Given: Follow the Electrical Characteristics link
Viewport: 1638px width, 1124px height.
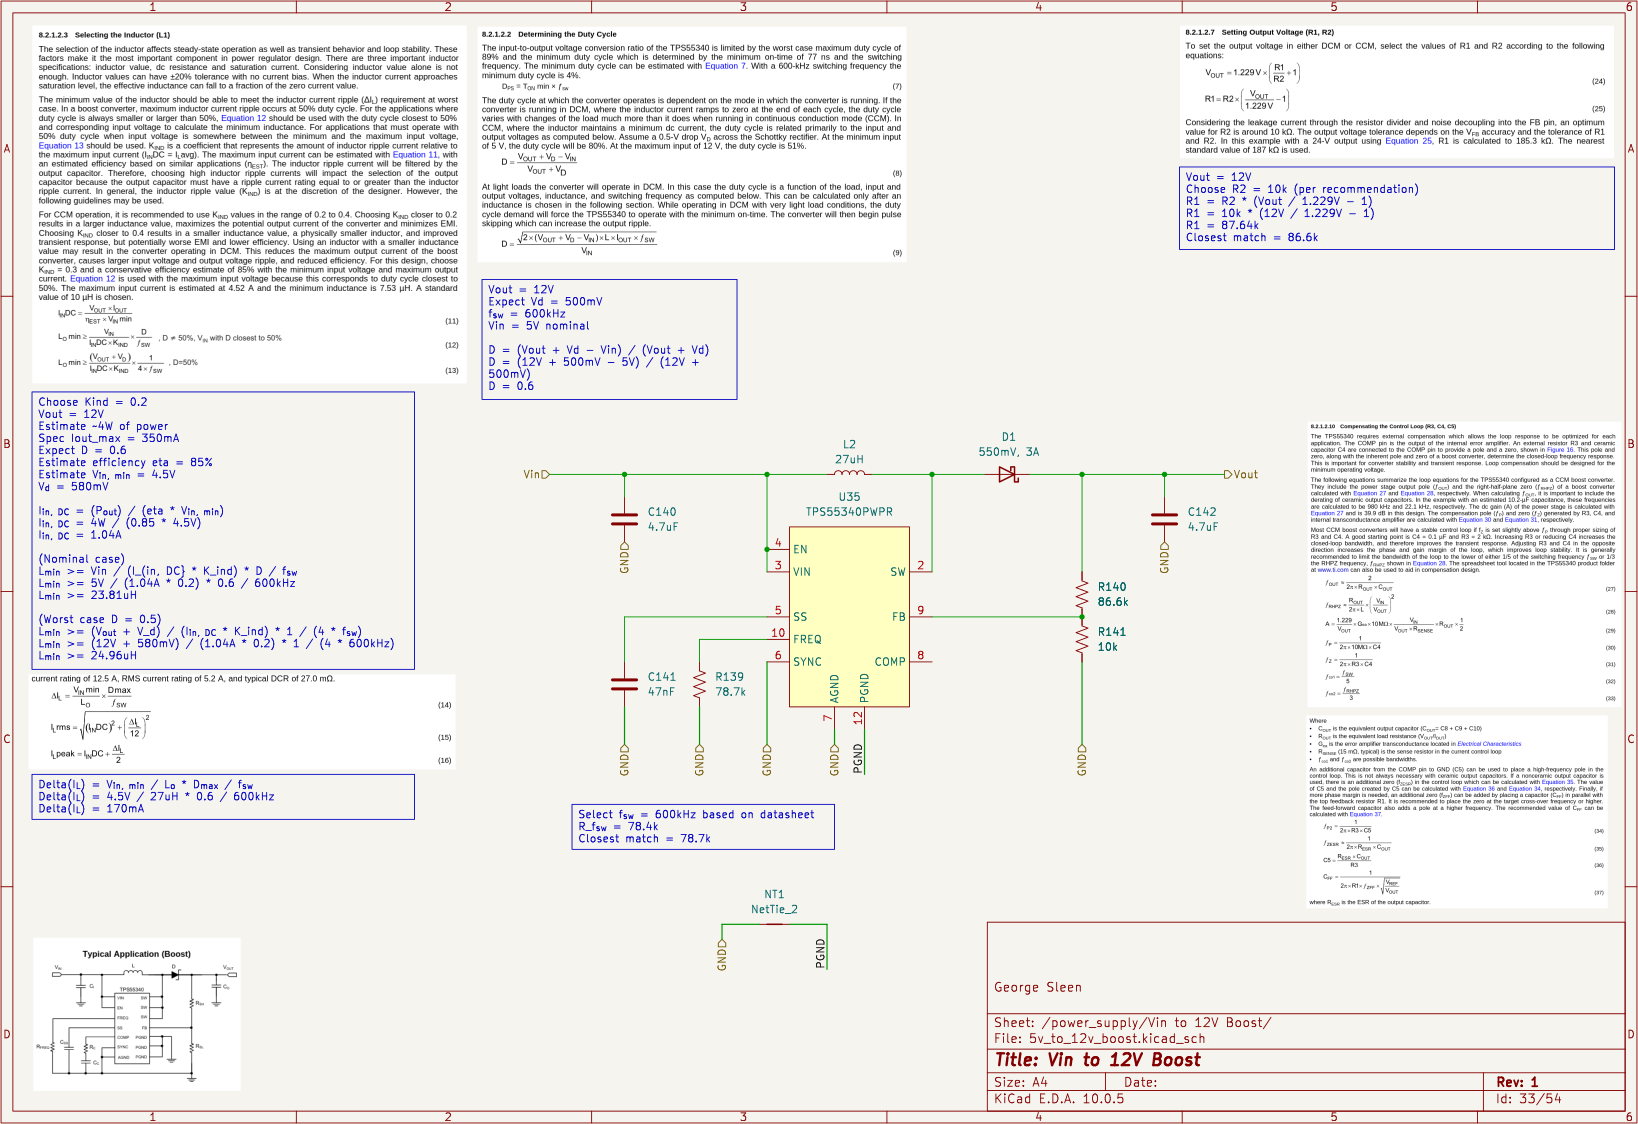Looking at the screenshot, I should click(1489, 744).
